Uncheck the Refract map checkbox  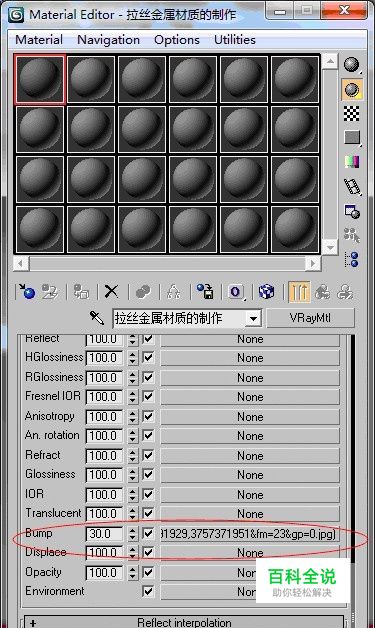click(x=148, y=455)
